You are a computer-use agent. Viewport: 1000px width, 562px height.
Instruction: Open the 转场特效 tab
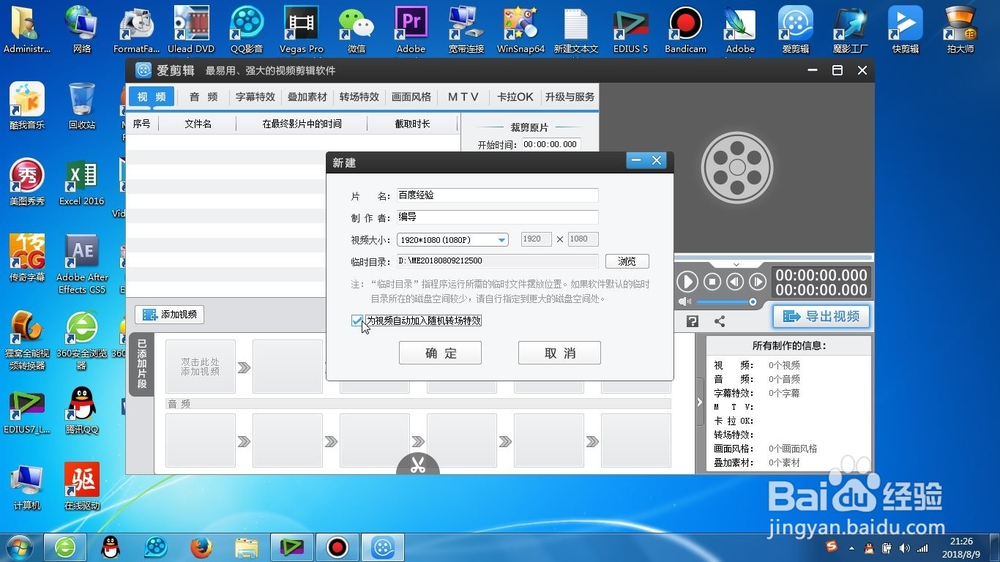[359, 97]
